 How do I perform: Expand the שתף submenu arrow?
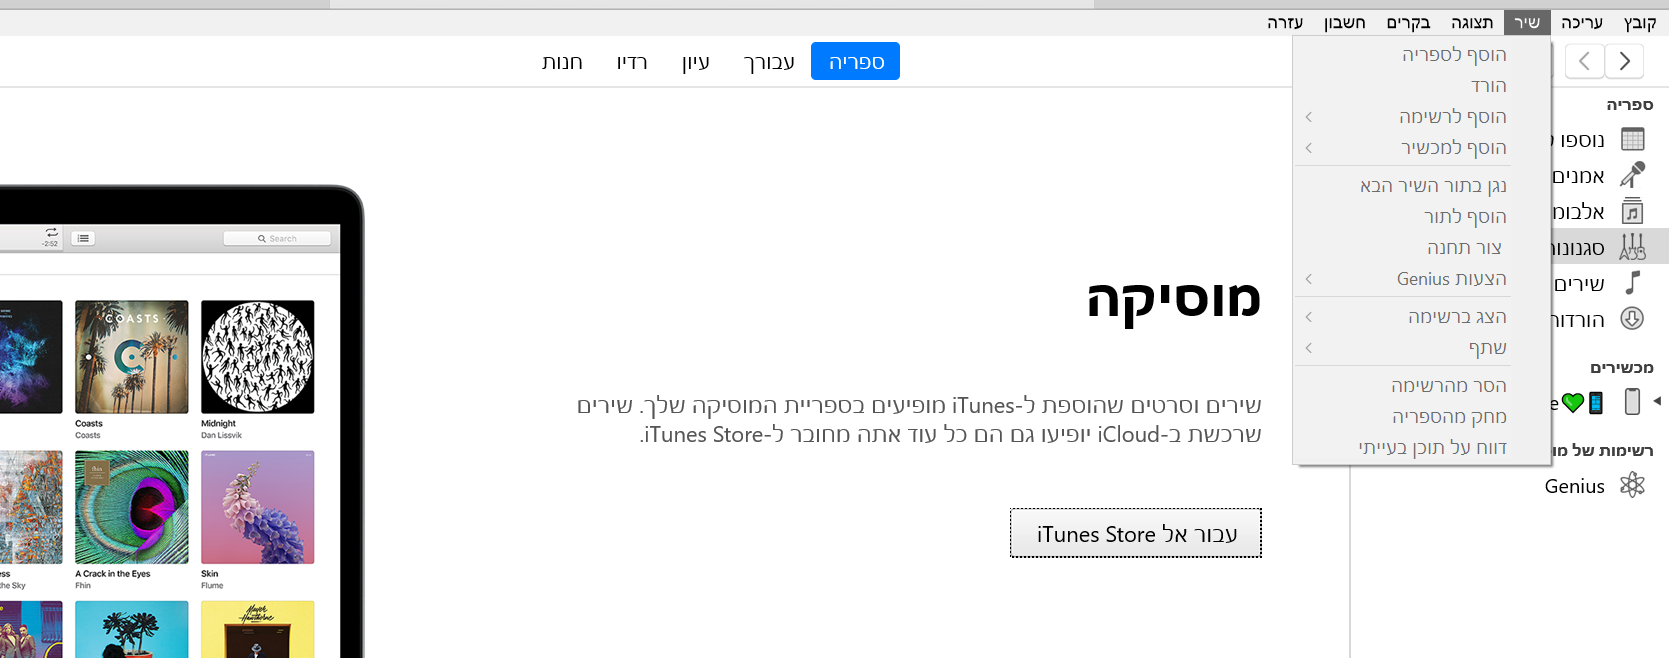pyautogui.click(x=1309, y=348)
